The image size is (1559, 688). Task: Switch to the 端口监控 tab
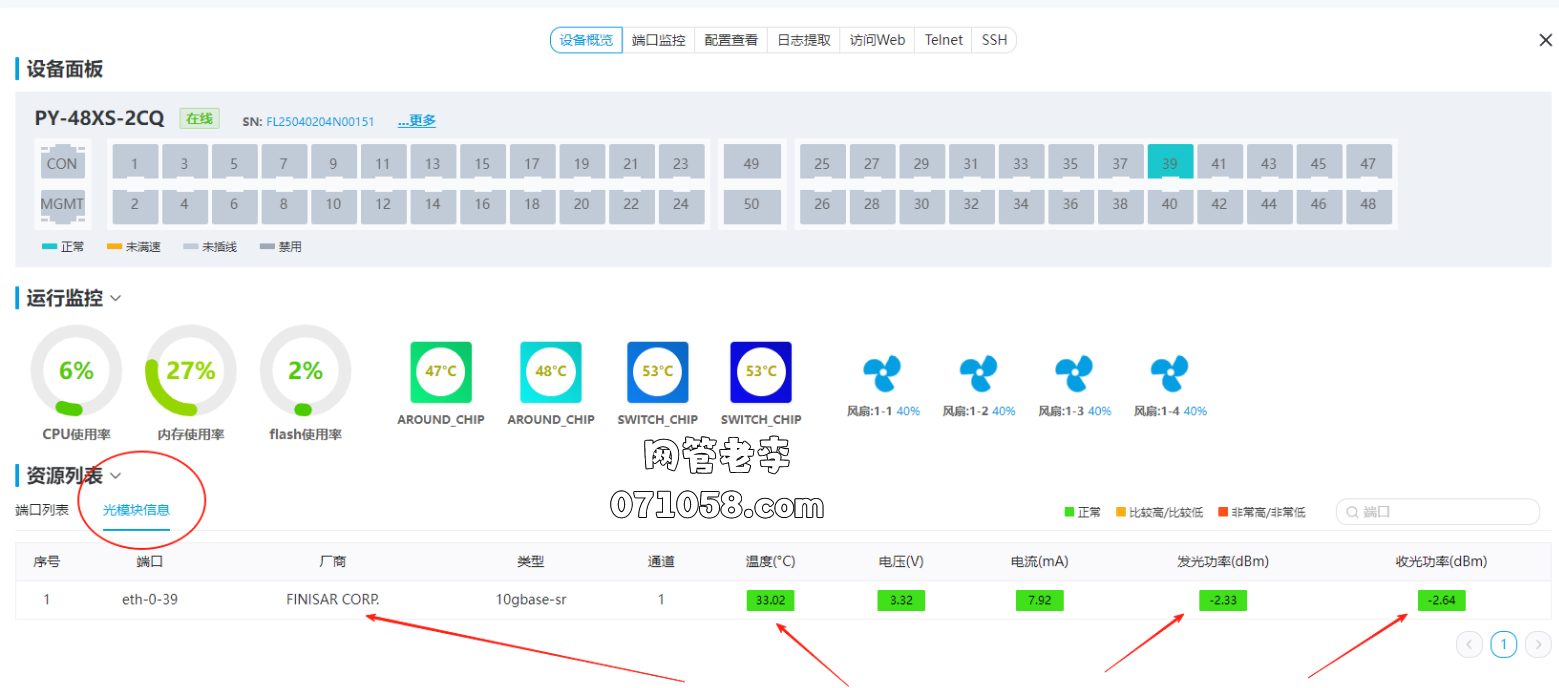coord(658,40)
